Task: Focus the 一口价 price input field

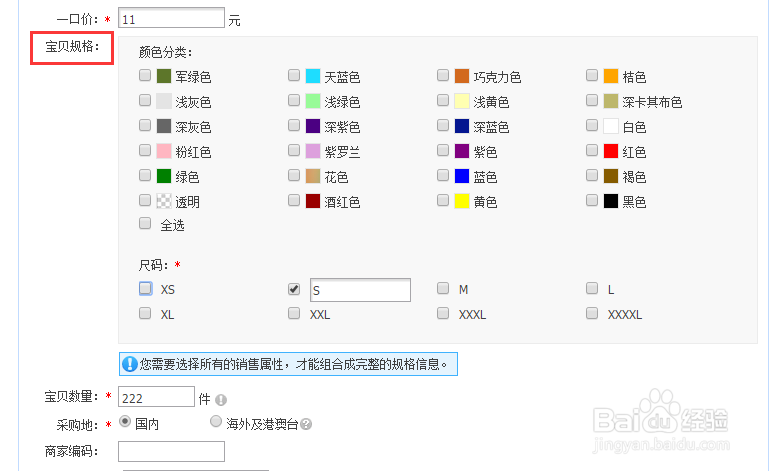Action: point(171,18)
